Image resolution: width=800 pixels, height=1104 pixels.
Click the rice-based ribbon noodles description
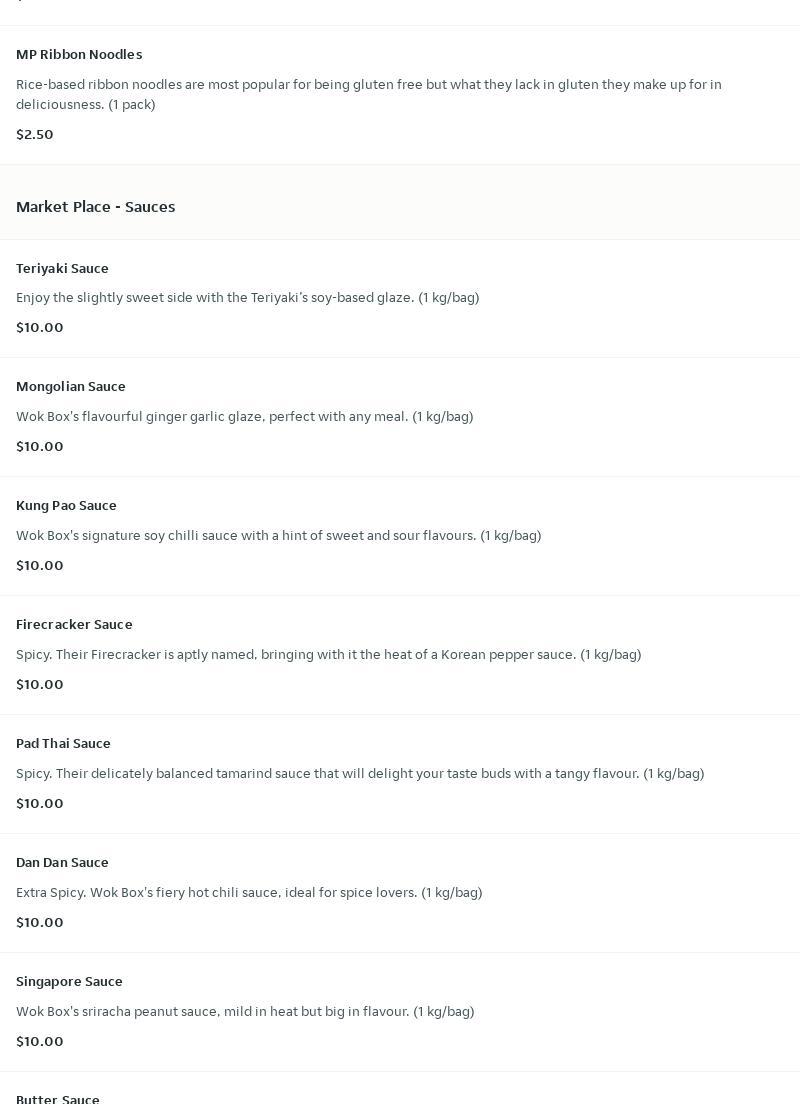[368, 94]
